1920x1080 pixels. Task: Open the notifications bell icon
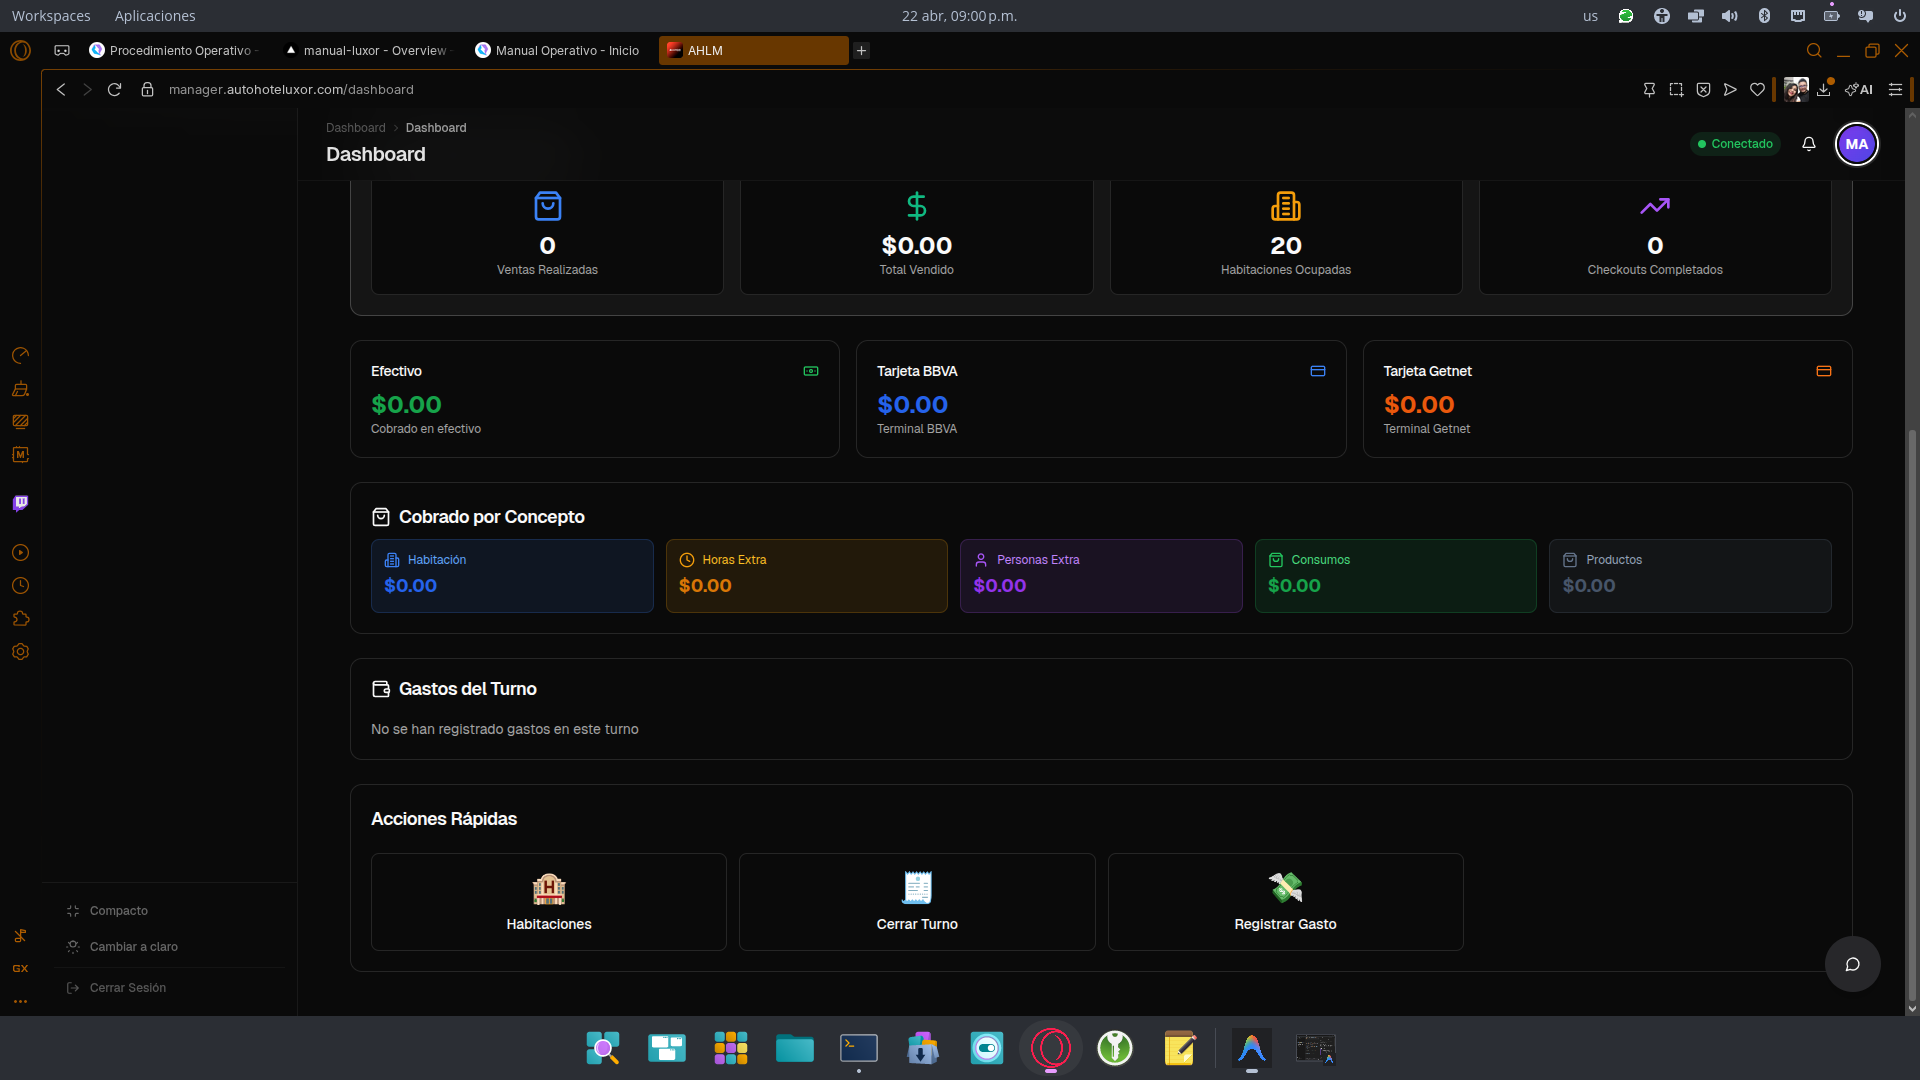(x=1808, y=144)
